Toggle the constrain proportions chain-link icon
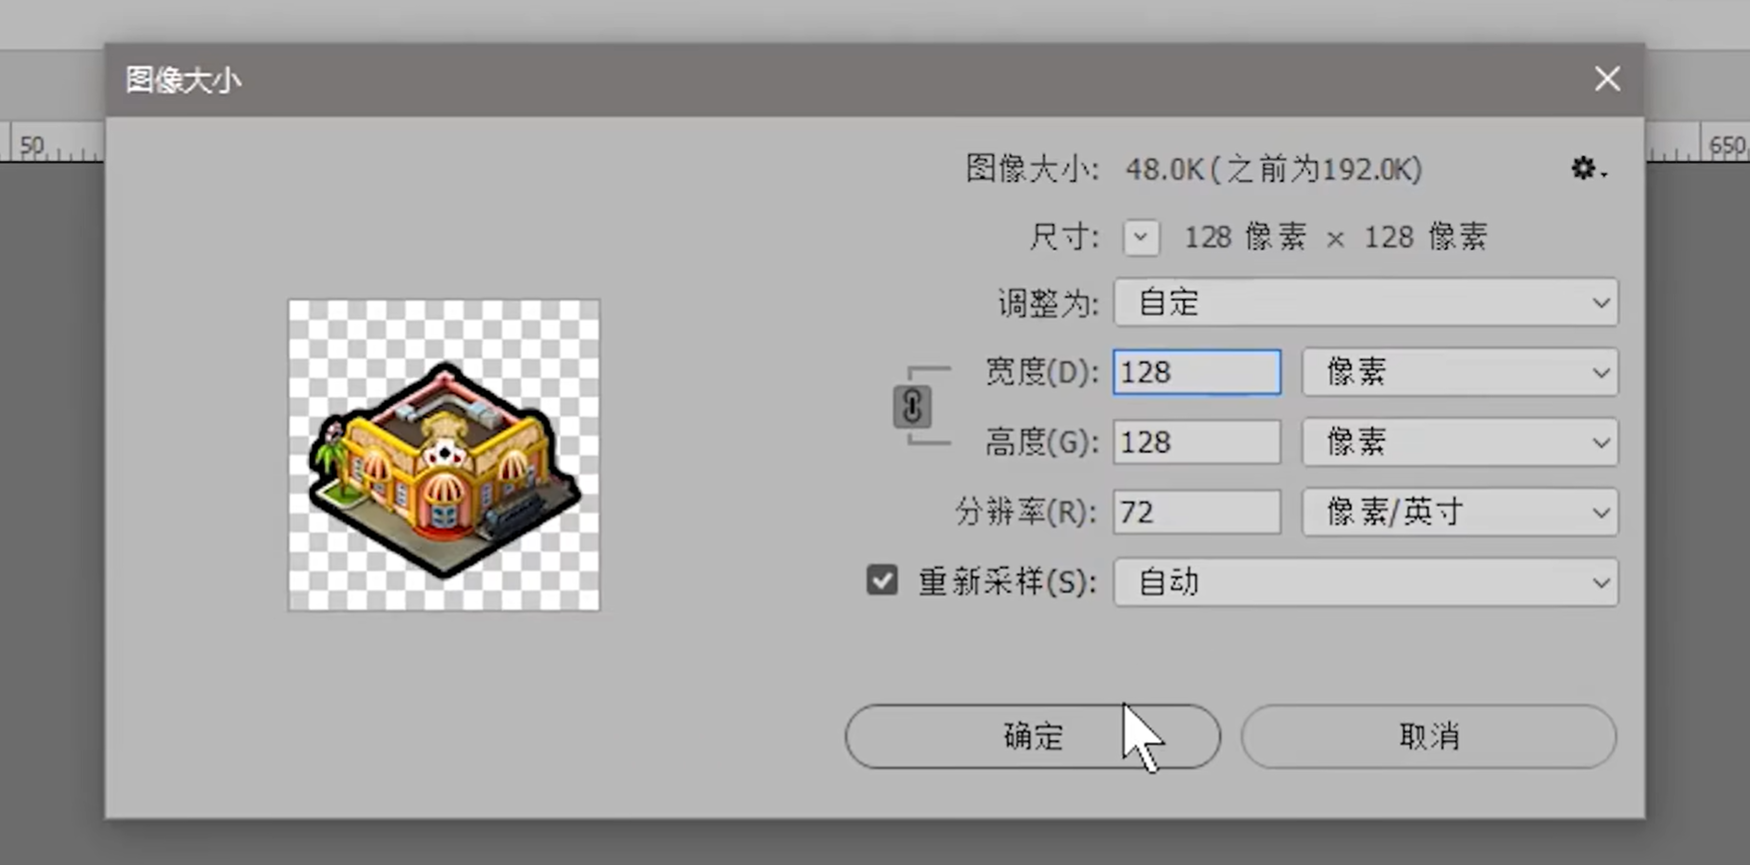This screenshot has width=1750, height=865. click(x=912, y=406)
